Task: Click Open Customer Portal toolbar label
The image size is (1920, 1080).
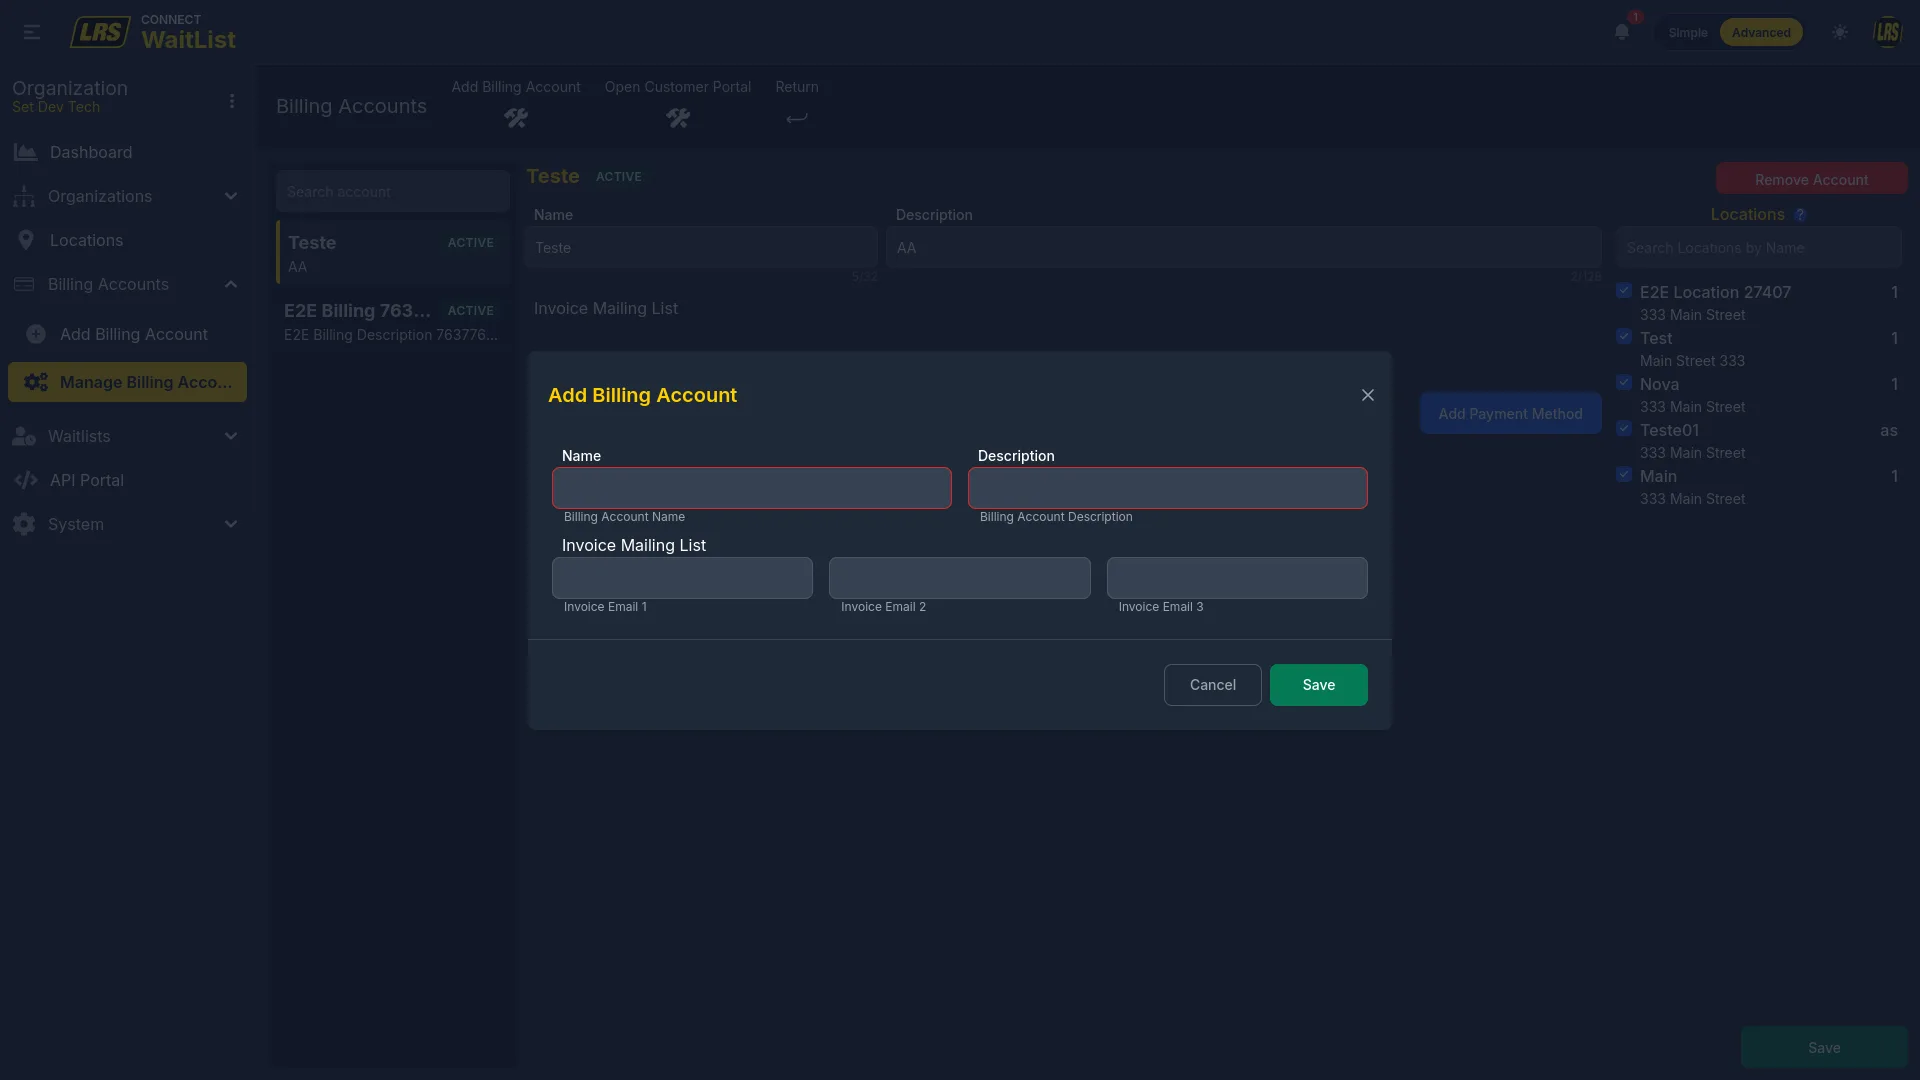Action: click(678, 87)
